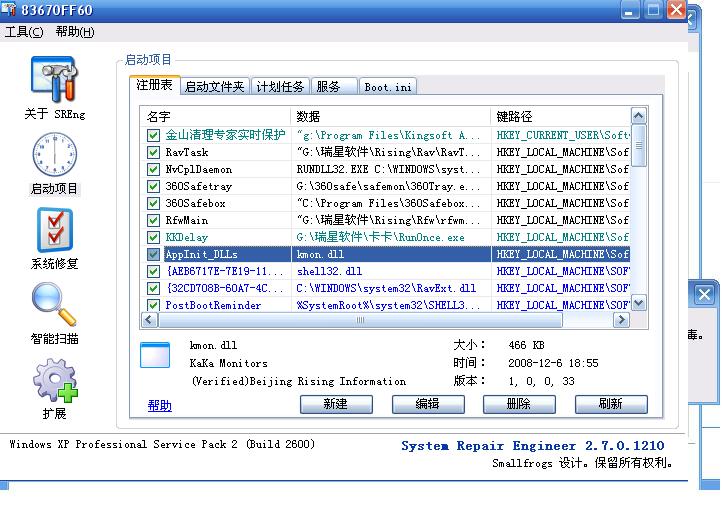Image resolution: width=723 pixels, height=524 pixels.
Task: Select the 启动项目 clock icon
Action: pyautogui.click(x=54, y=156)
